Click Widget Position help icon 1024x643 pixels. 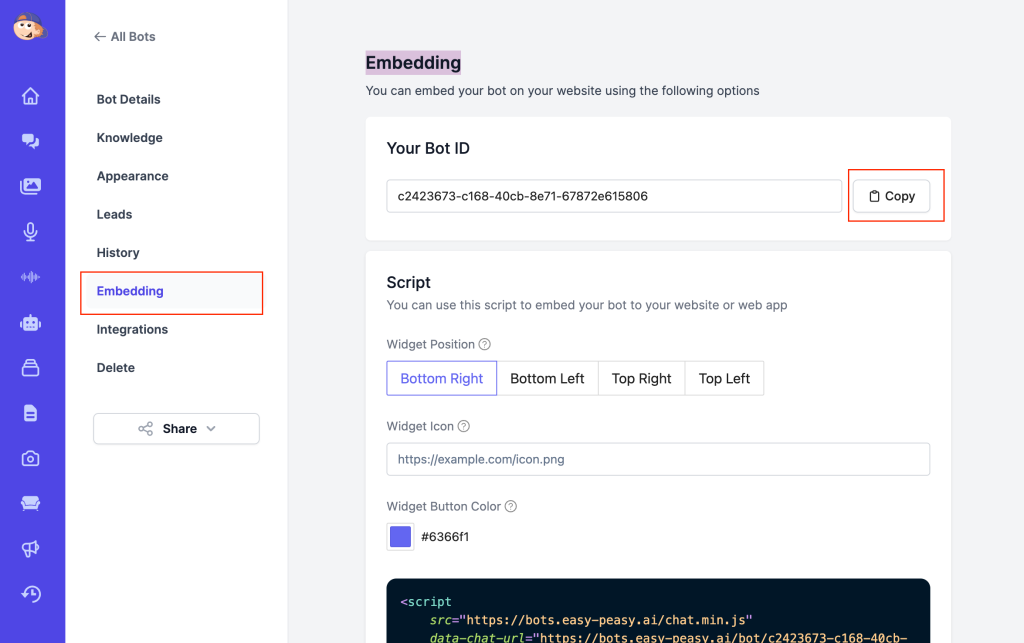pyautogui.click(x=485, y=345)
